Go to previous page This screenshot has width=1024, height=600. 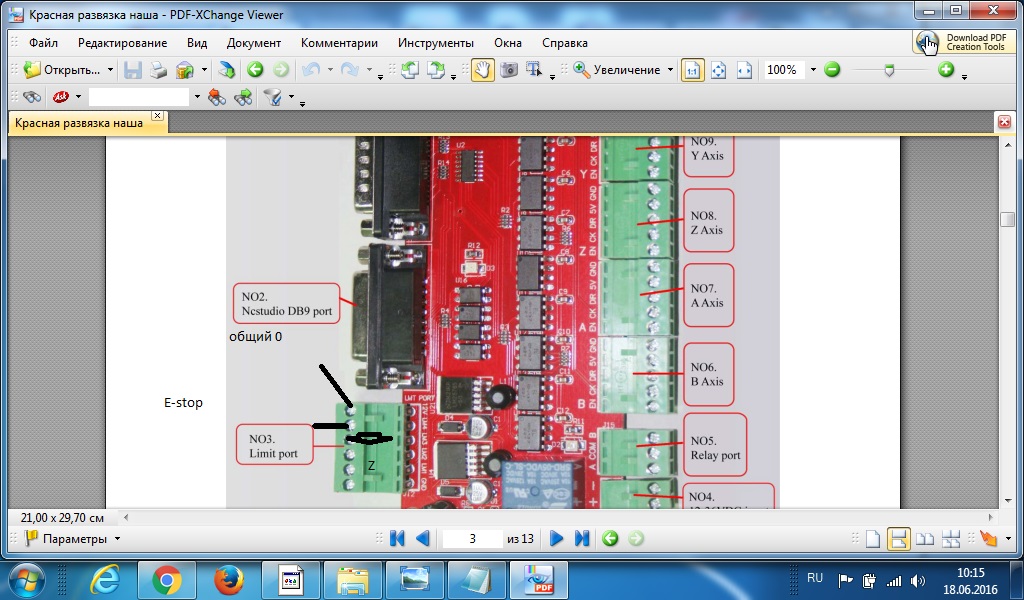pyautogui.click(x=423, y=539)
